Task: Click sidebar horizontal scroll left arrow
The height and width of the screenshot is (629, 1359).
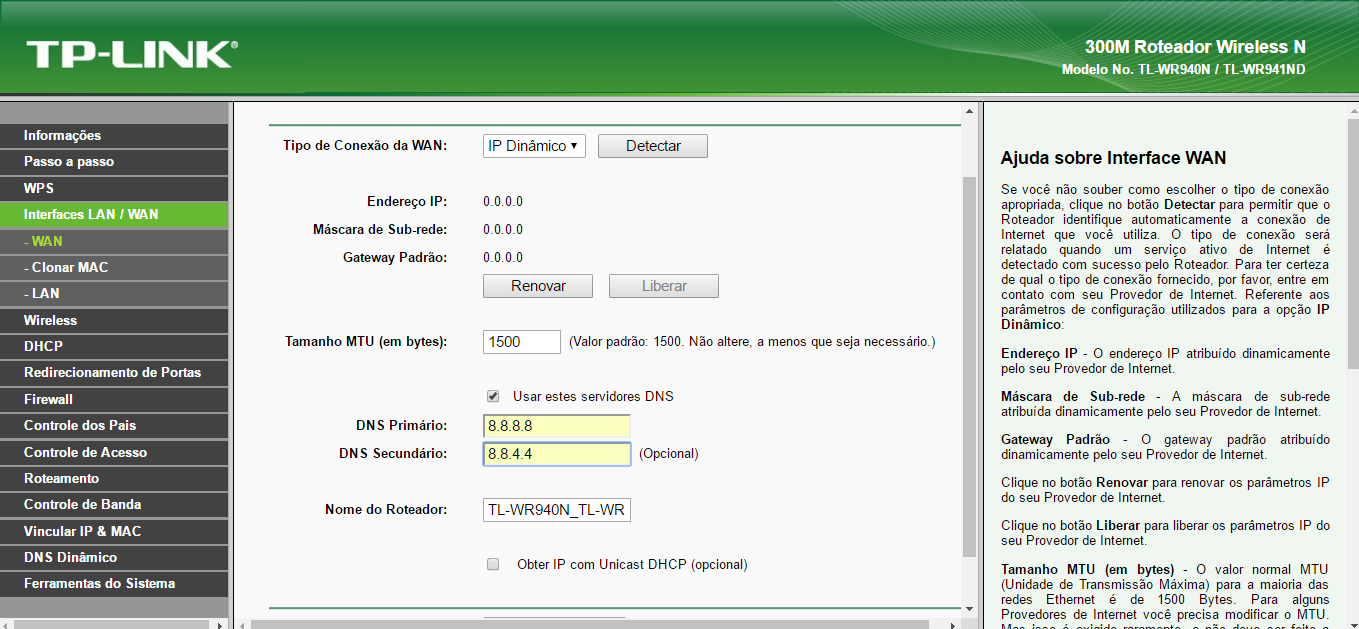Action: pyautogui.click(x=8, y=624)
